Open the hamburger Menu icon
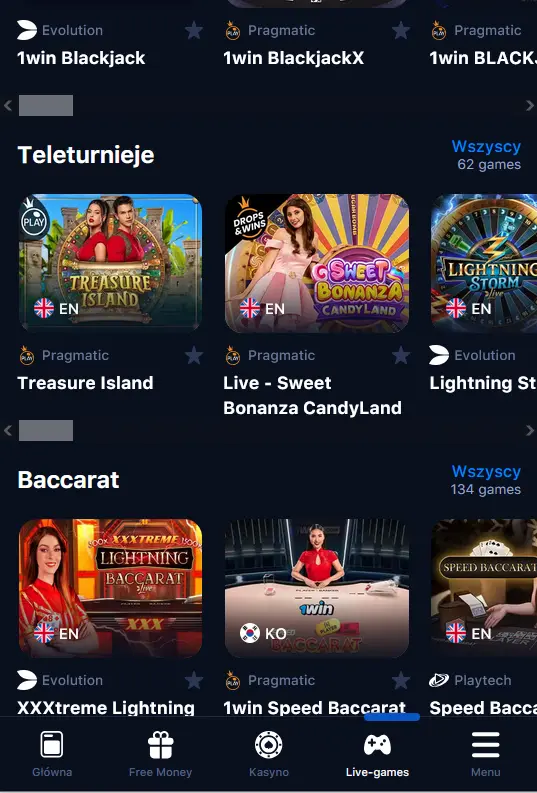 tap(485, 744)
